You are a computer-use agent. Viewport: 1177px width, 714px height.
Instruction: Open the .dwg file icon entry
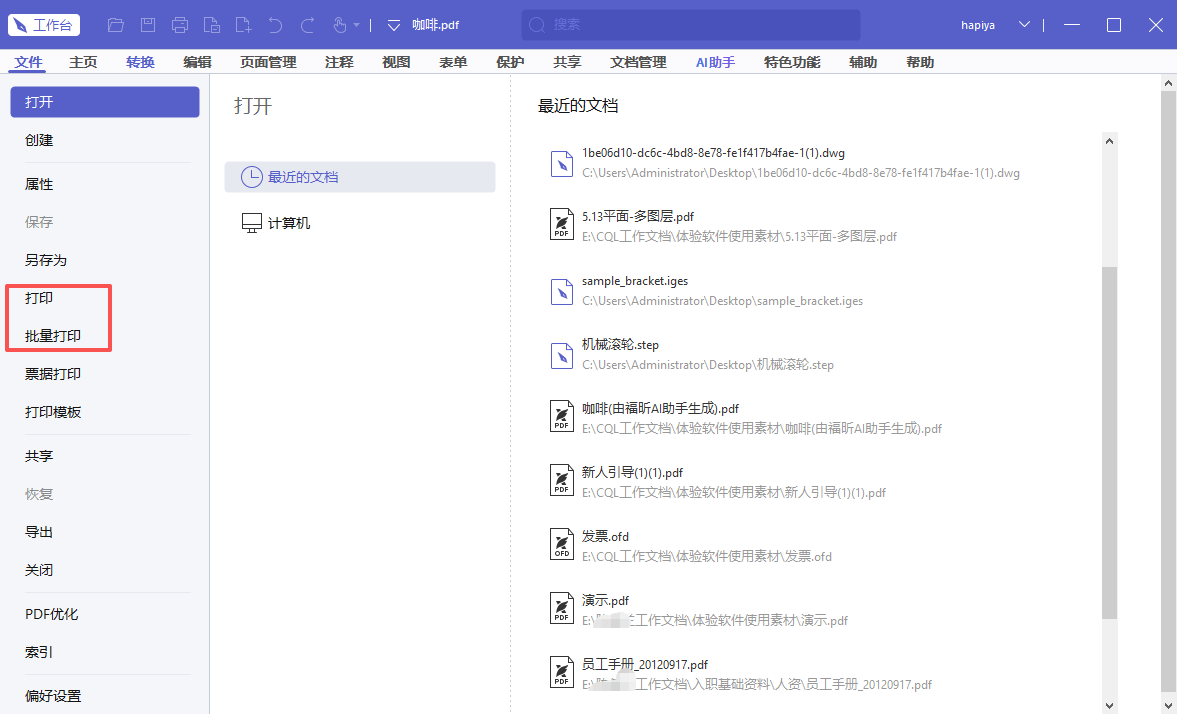[561, 163]
